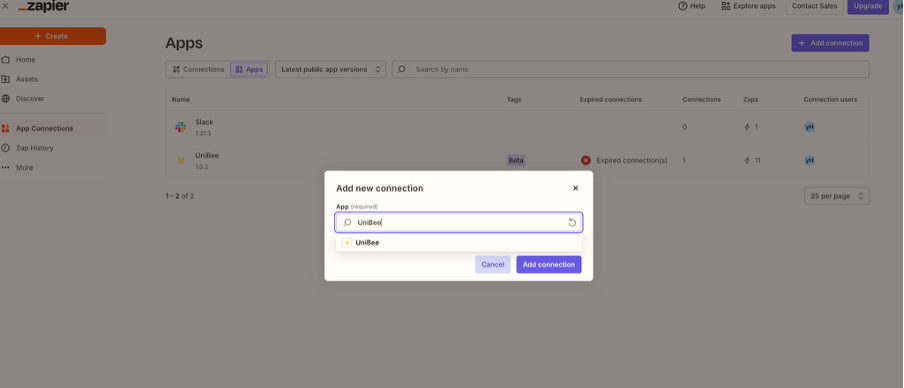The width and height of the screenshot is (904, 388).
Task: Click the Slack app name
Action: click(x=204, y=122)
